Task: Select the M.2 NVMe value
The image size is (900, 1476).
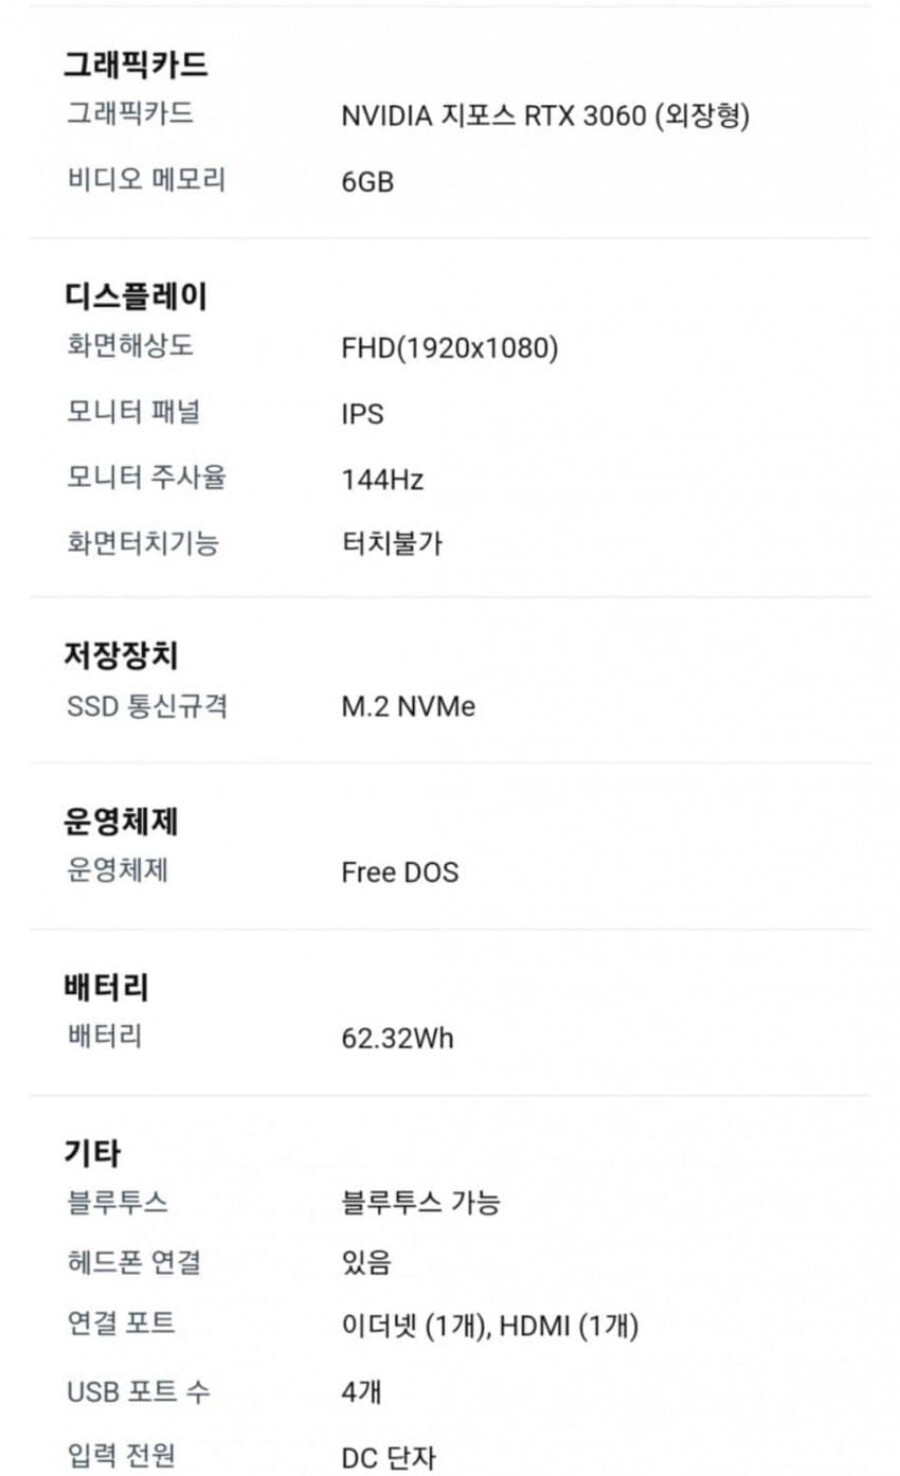Action: 408,707
